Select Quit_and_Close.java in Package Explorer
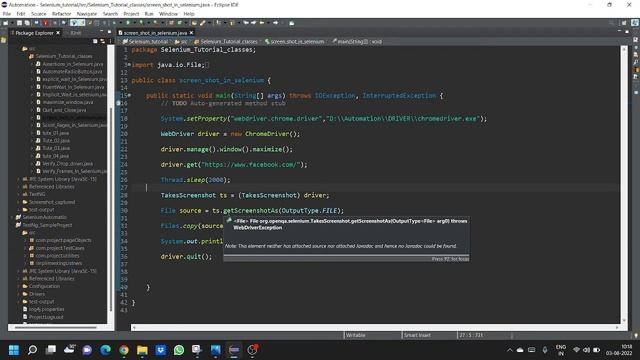 [x=64, y=110]
